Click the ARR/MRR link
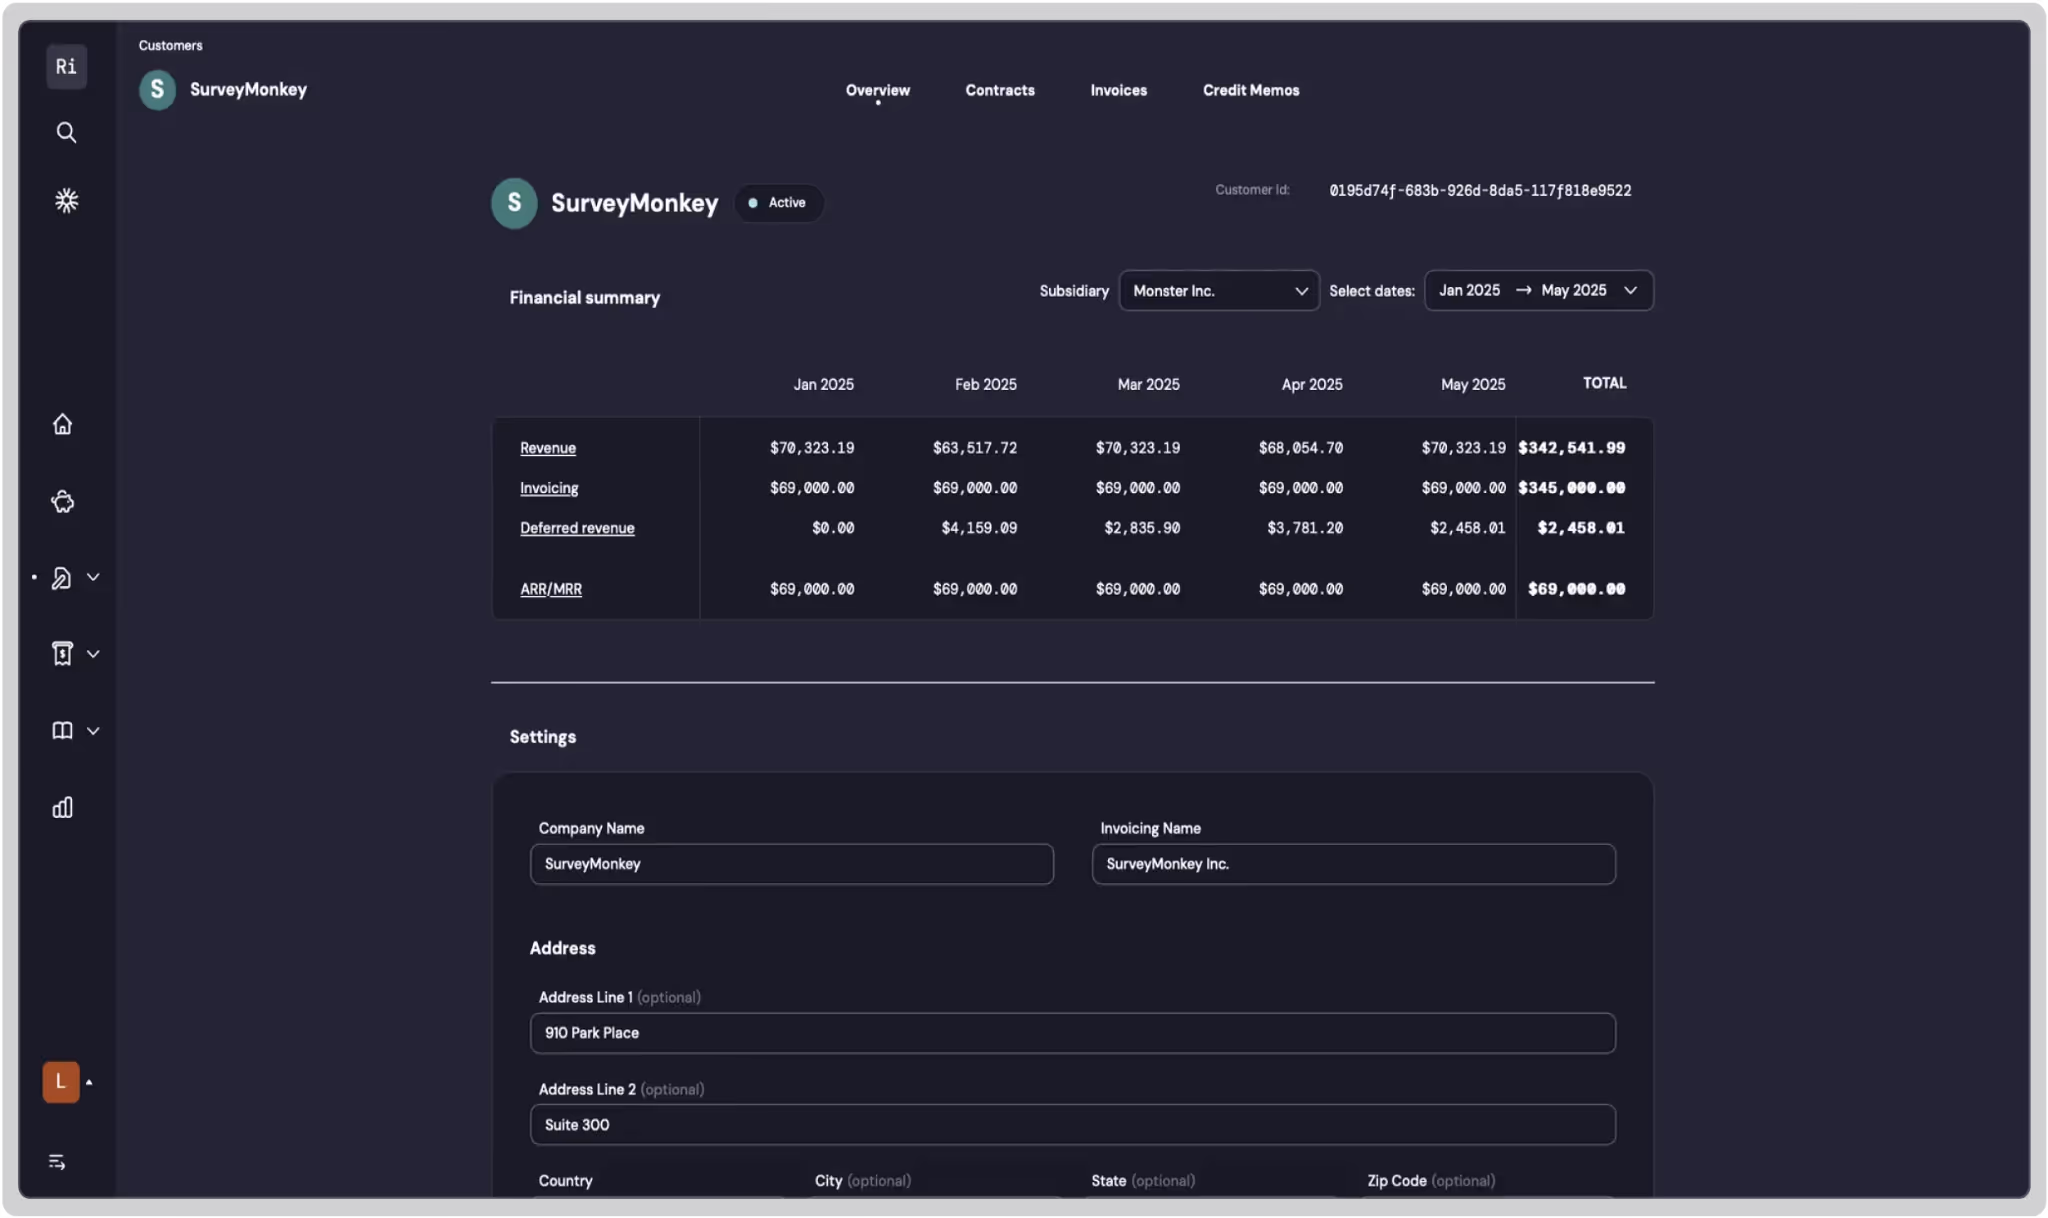 point(551,589)
